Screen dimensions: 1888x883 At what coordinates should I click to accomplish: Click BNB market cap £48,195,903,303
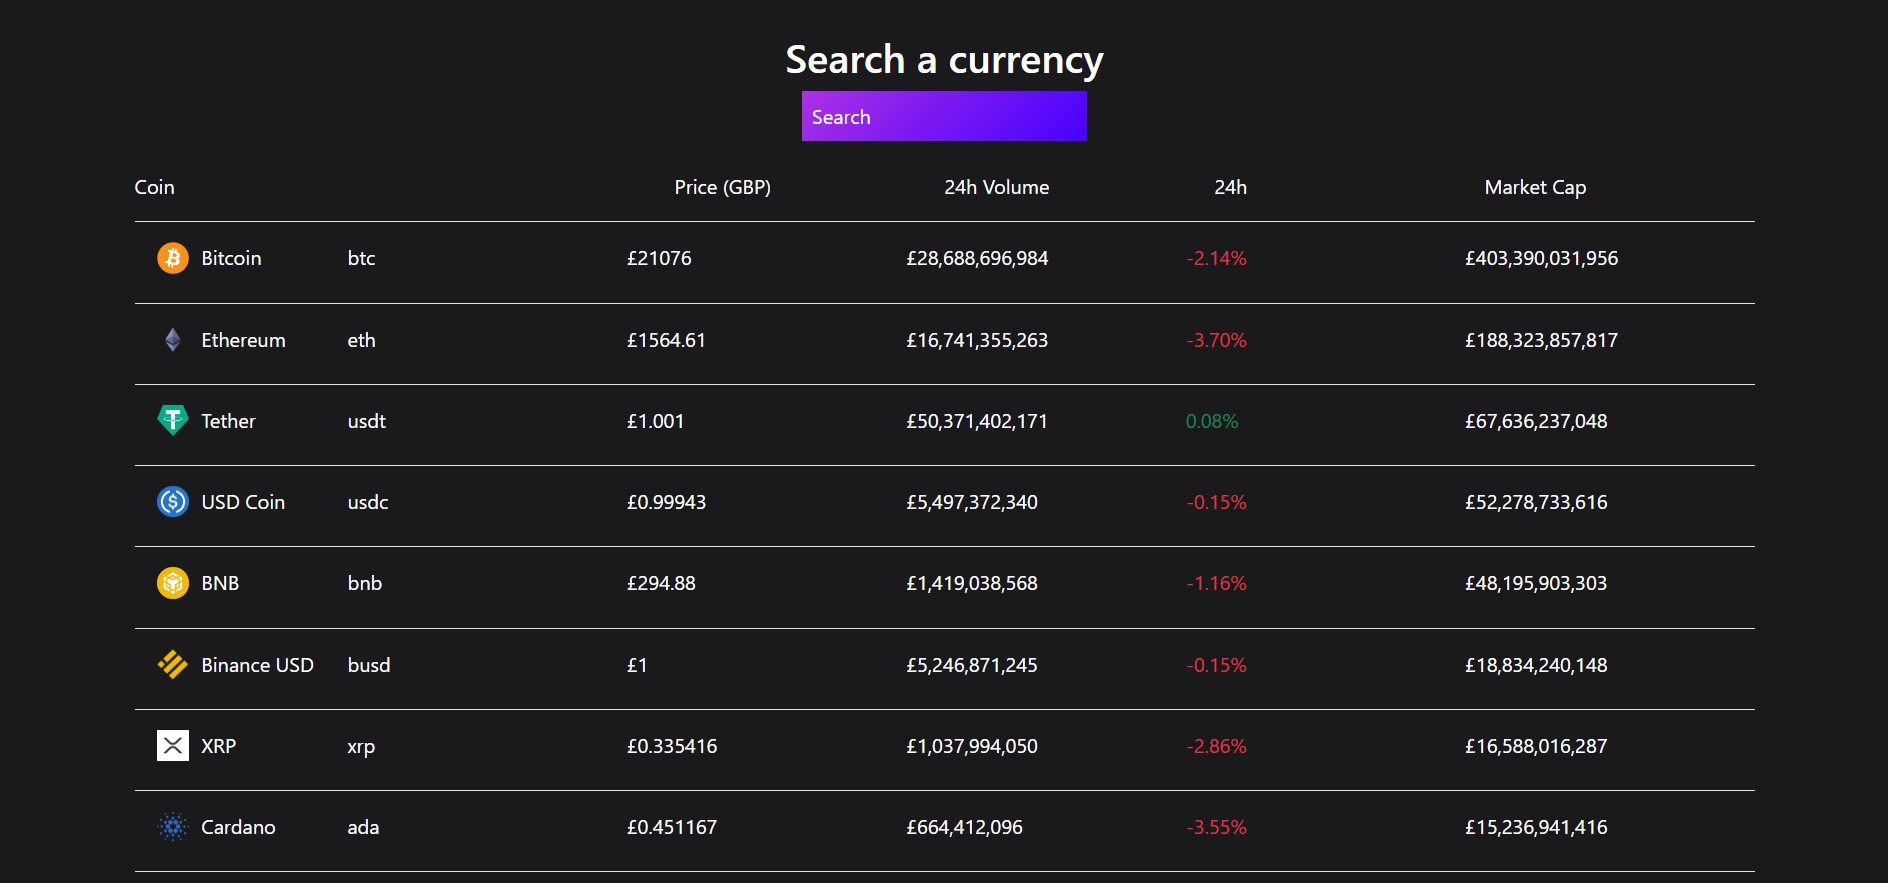click(x=1536, y=583)
